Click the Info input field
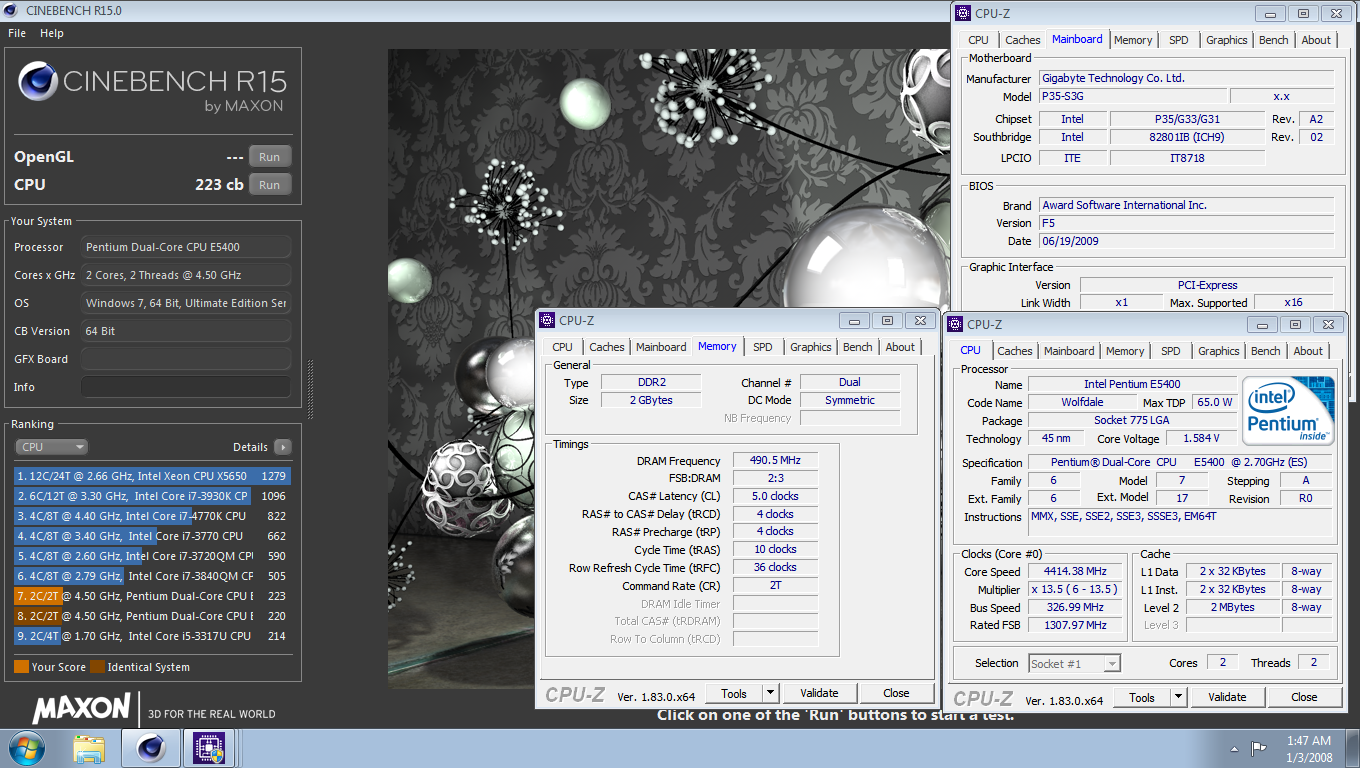The image size is (1360, 768). [186, 387]
